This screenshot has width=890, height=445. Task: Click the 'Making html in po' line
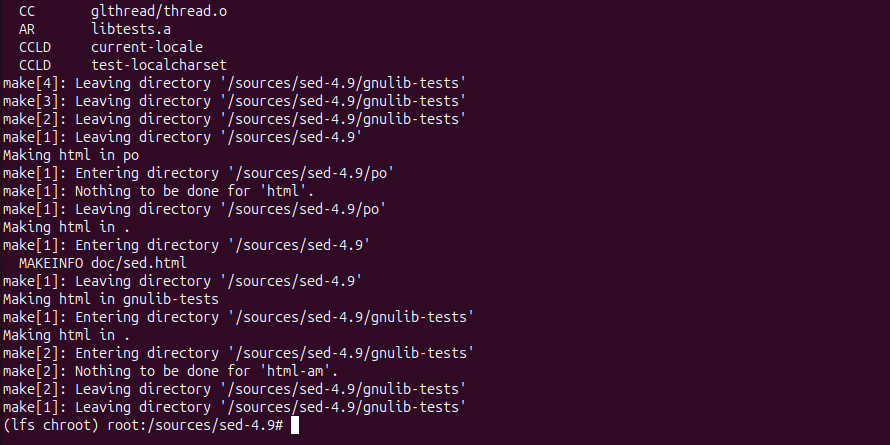tap(71, 155)
